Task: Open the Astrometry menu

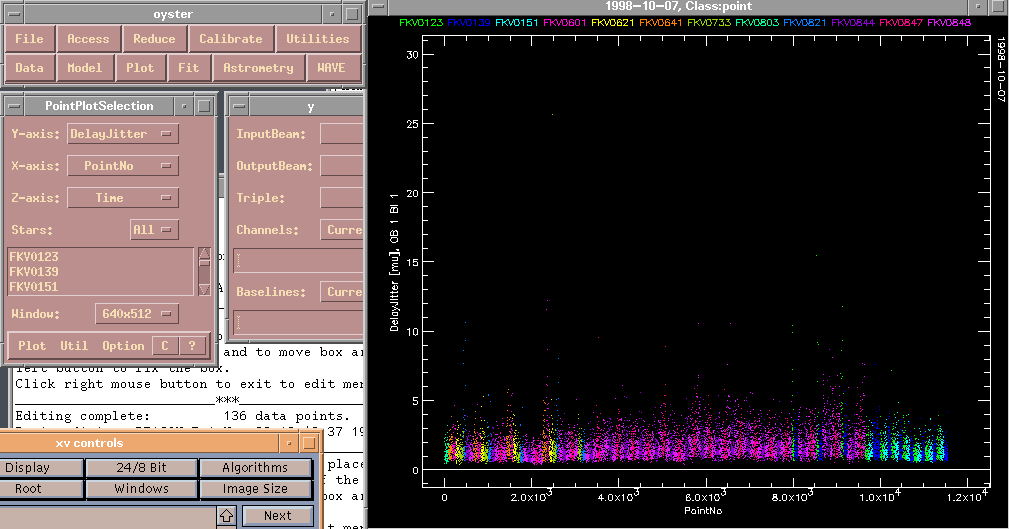Action: 259,68
